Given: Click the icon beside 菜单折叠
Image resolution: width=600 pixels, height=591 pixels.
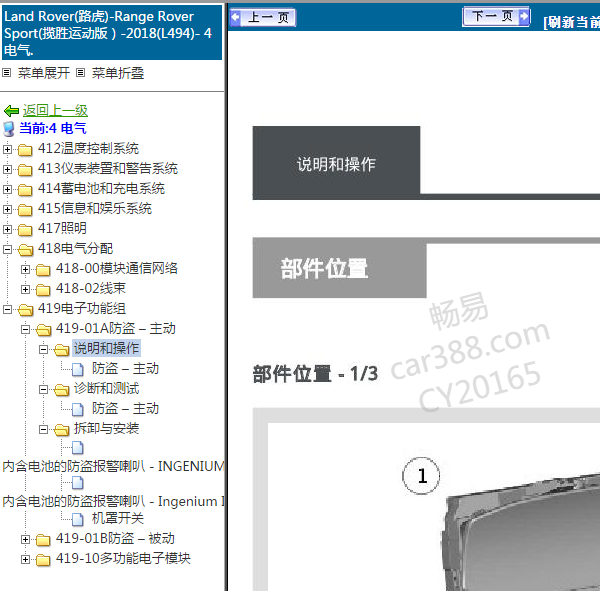Looking at the screenshot, I should coord(80,72).
